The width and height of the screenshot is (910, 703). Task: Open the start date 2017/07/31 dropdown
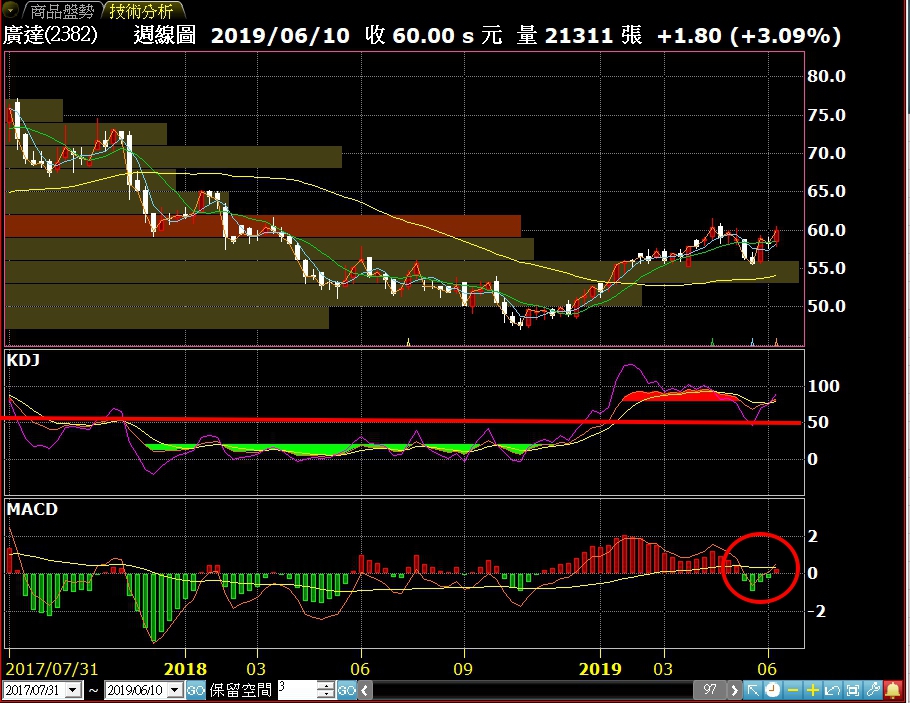73,690
